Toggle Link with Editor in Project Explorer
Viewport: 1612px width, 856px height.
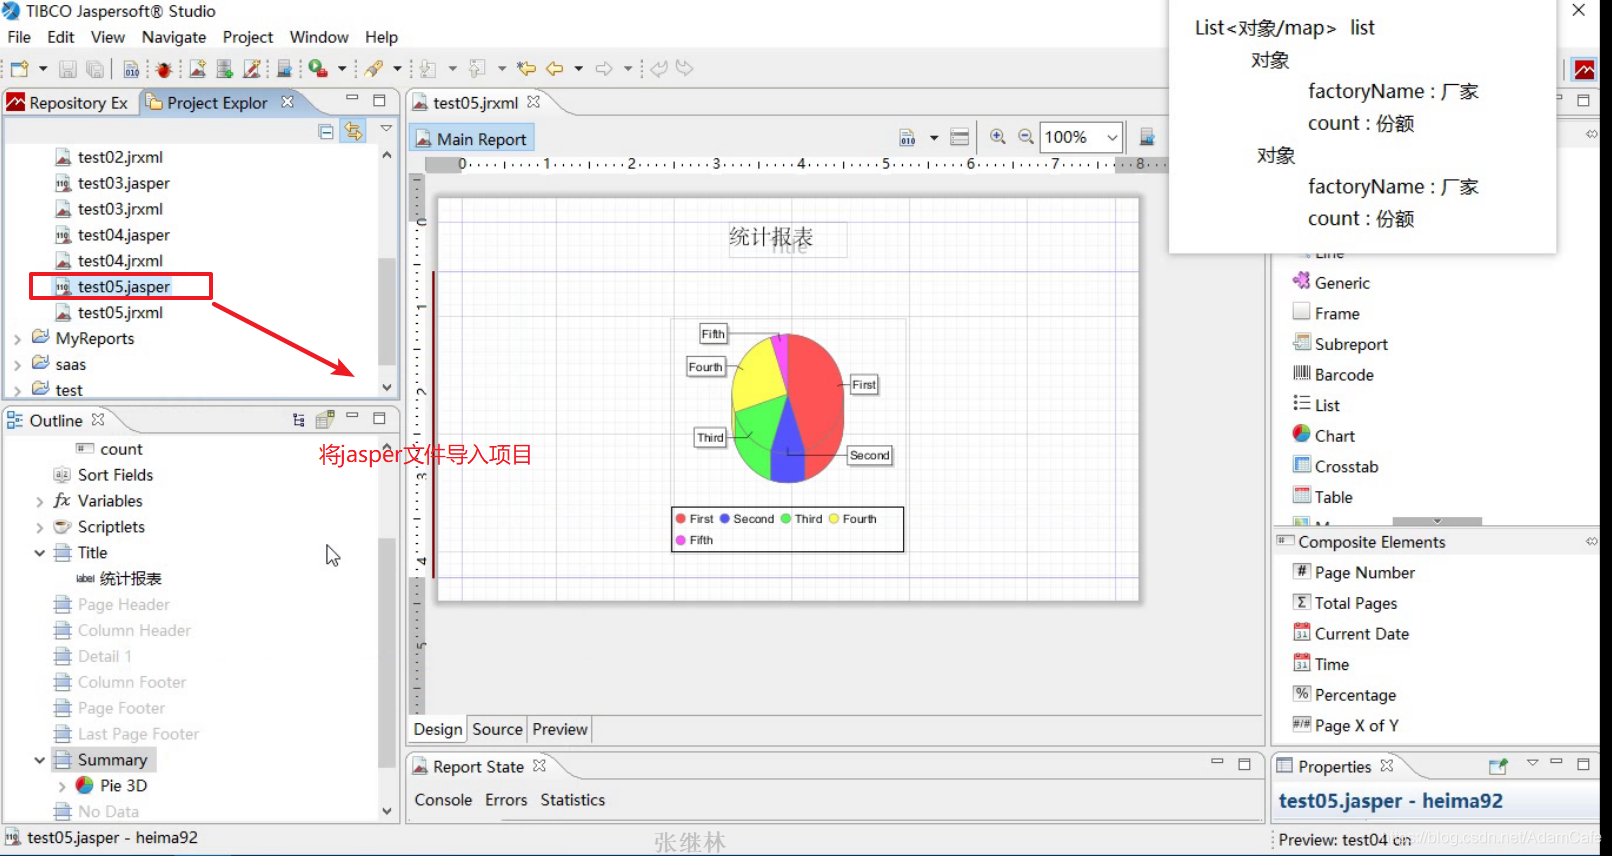[353, 131]
